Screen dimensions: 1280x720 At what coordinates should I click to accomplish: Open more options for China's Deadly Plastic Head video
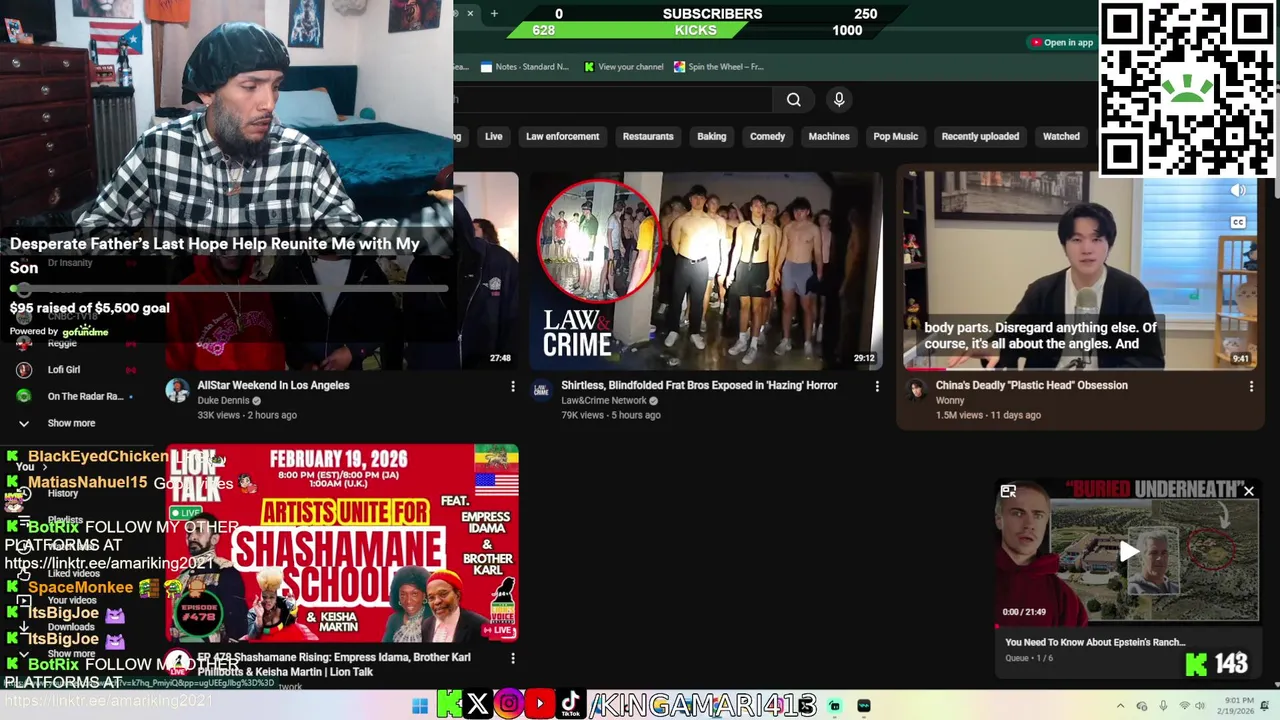tap(1251, 386)
